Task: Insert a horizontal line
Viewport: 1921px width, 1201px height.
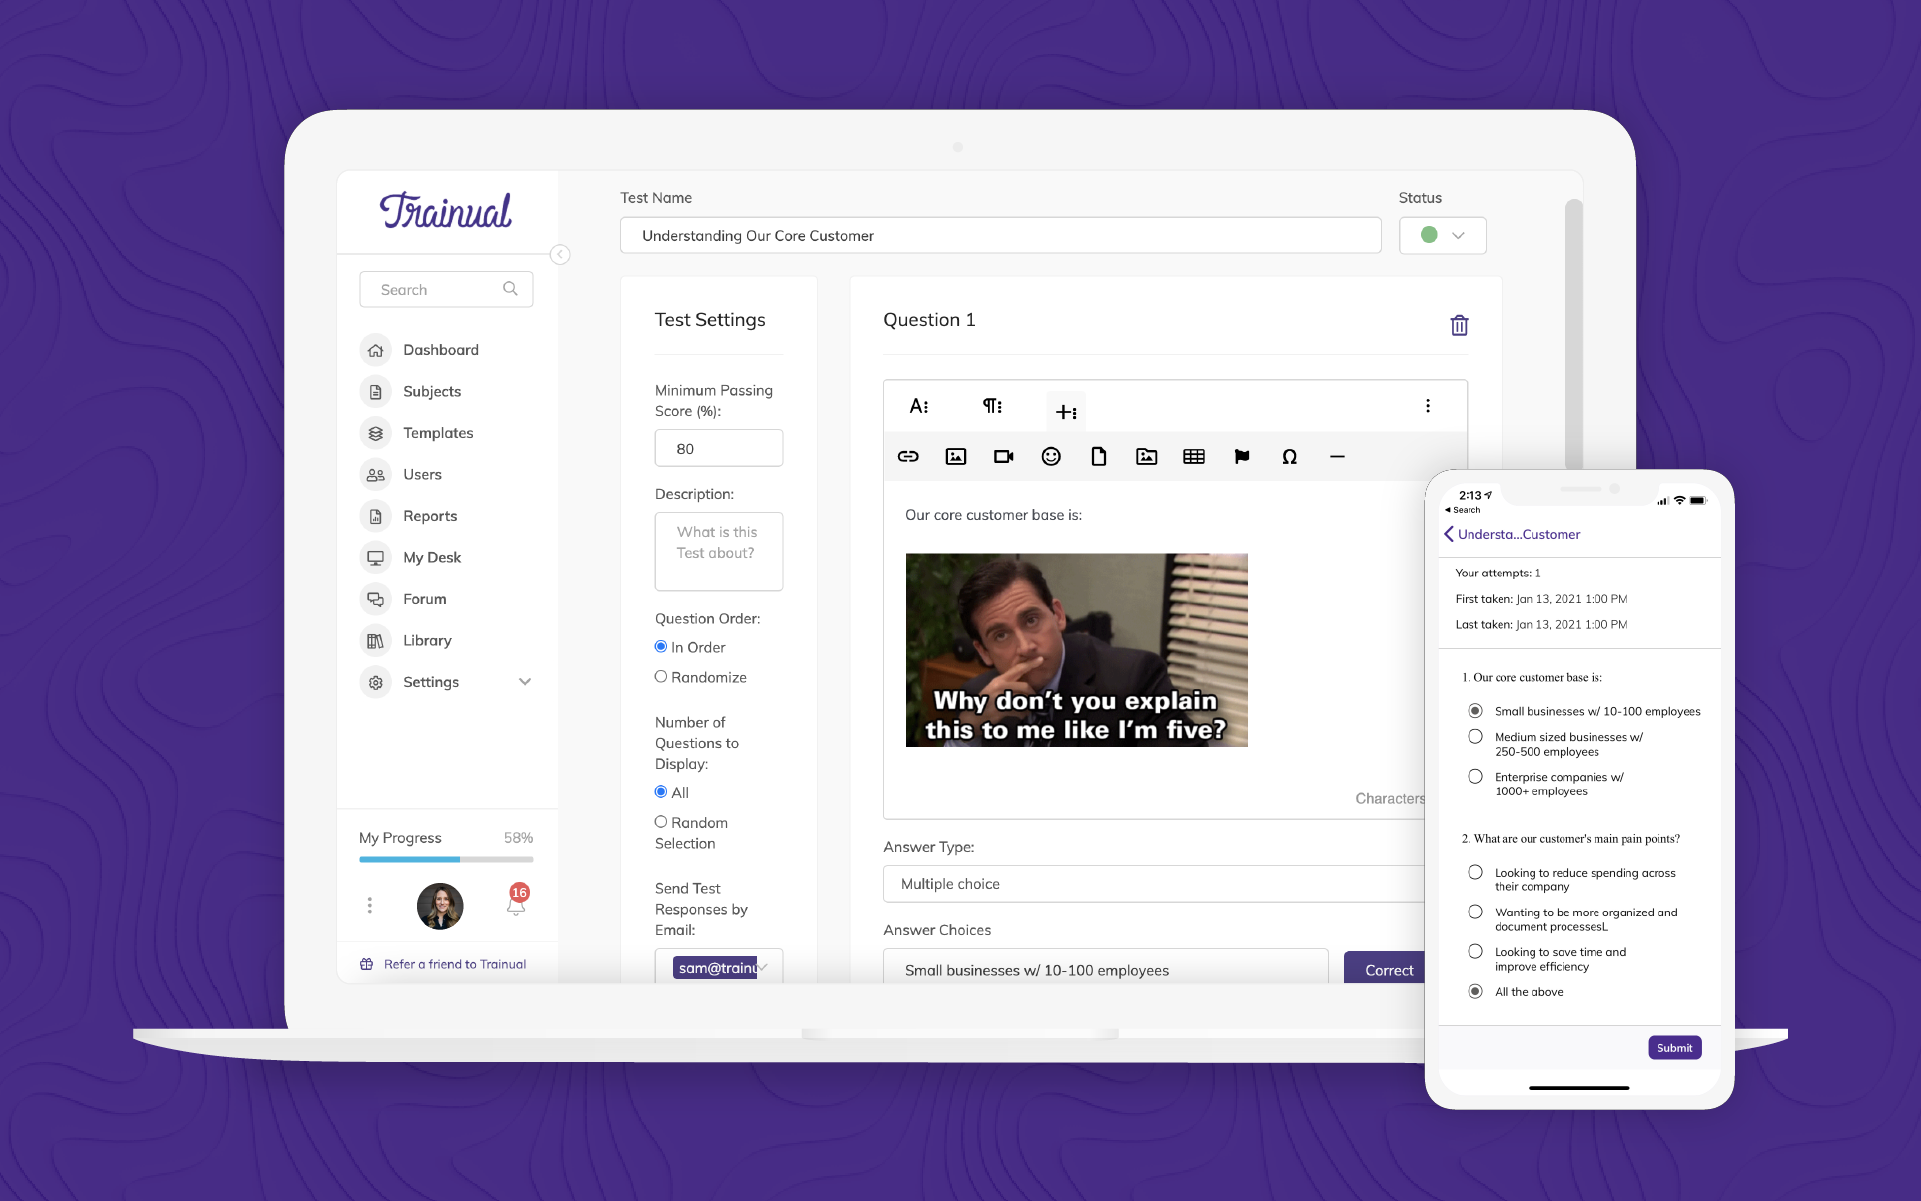Action: coord(1337,456)
